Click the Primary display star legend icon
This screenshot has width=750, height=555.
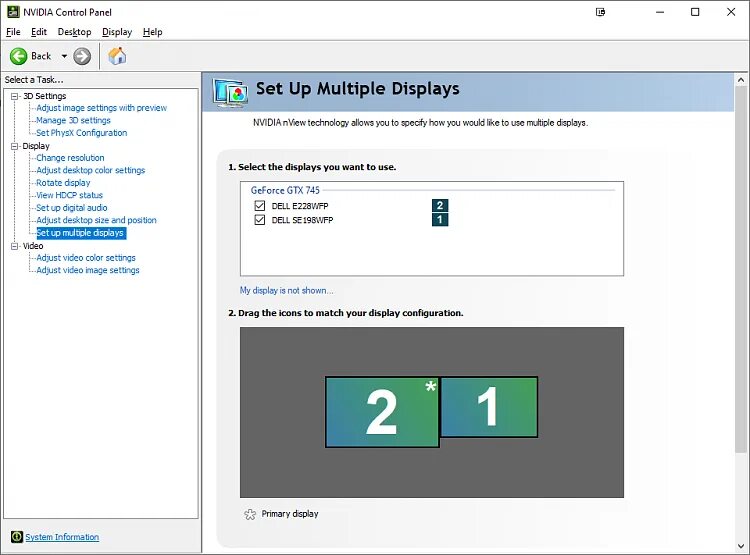250,514
